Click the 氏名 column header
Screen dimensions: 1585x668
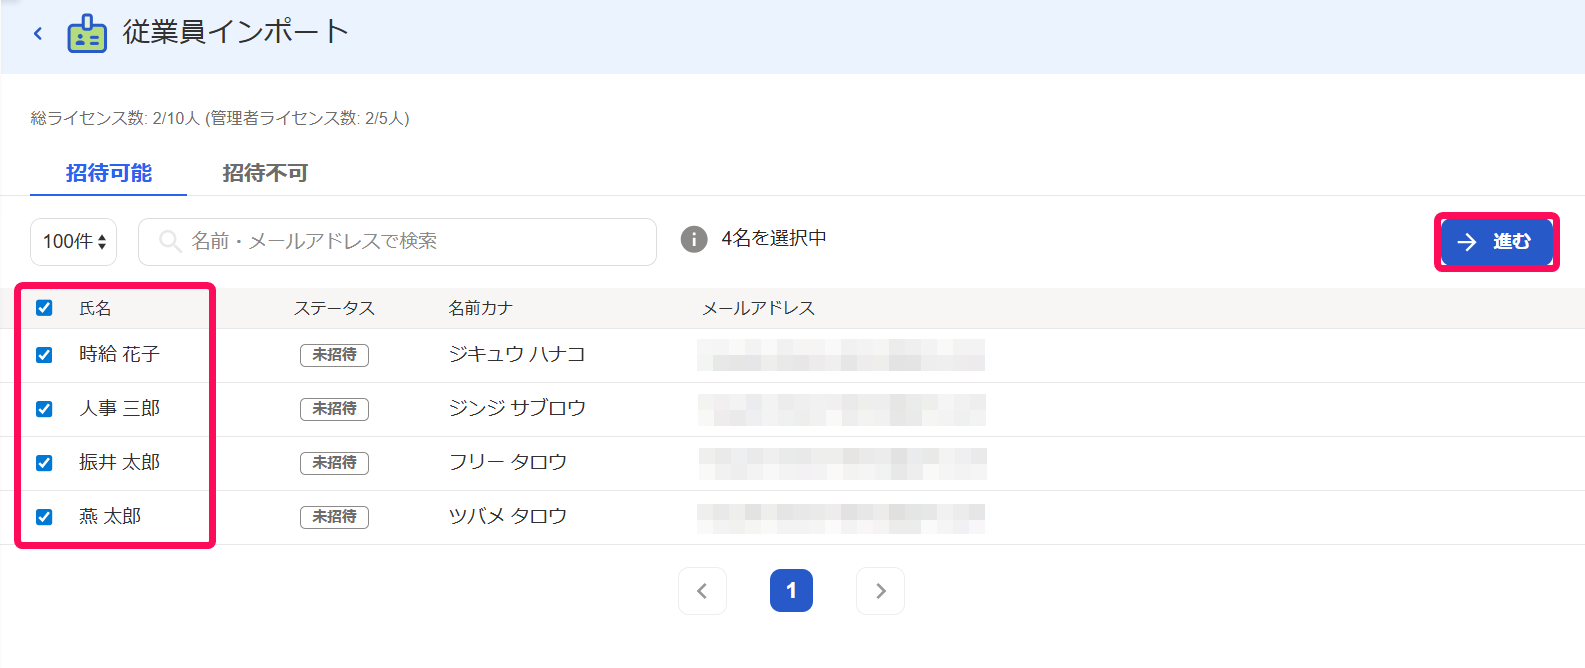96,308
